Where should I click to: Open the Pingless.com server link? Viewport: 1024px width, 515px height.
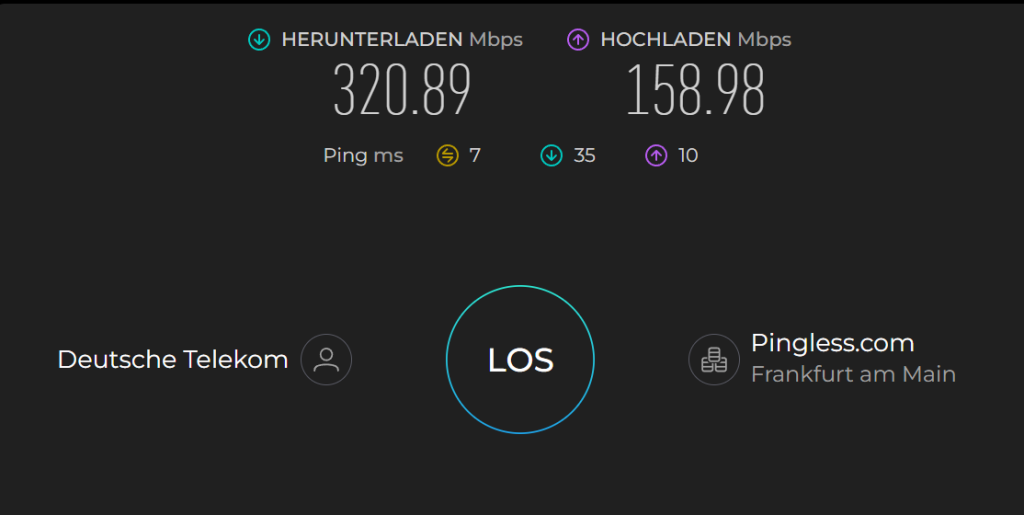coord(832,343)
